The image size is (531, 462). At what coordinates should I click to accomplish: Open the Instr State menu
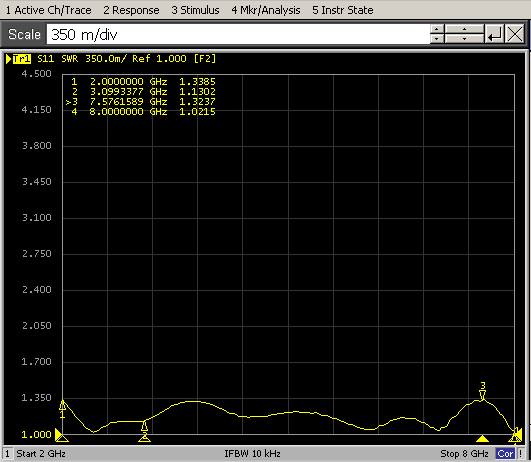pos(343,10)
